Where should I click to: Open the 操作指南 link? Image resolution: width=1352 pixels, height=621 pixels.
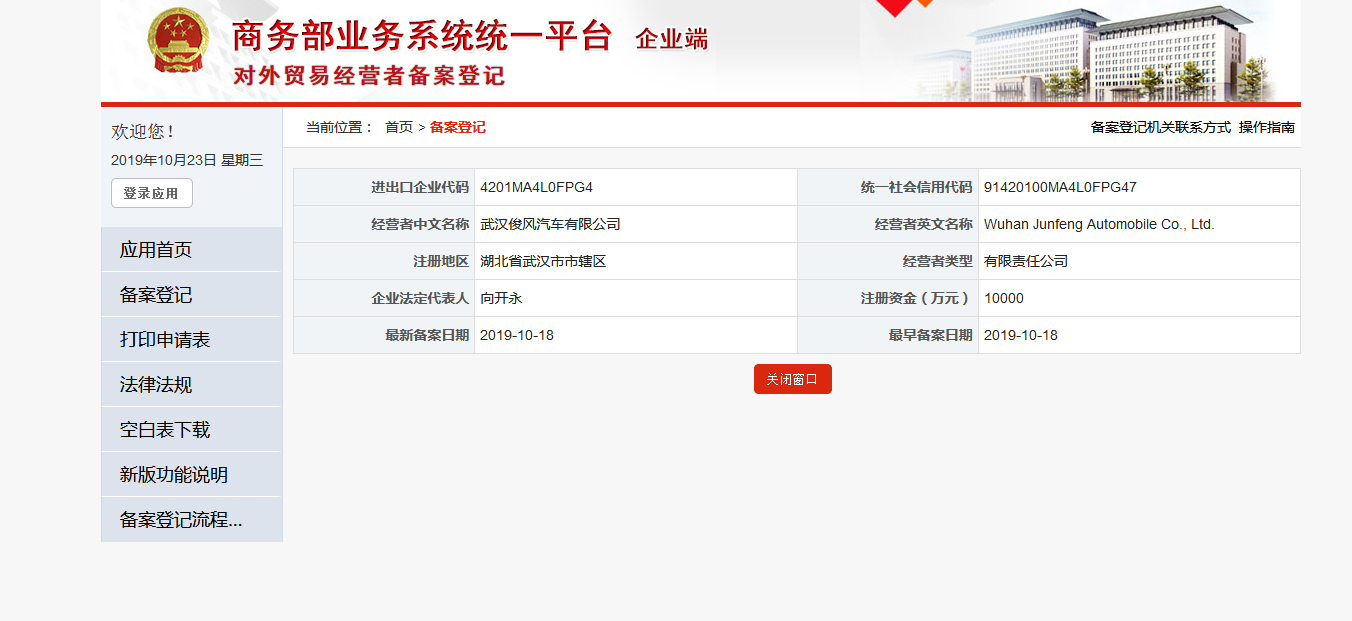coord(1267,127)
